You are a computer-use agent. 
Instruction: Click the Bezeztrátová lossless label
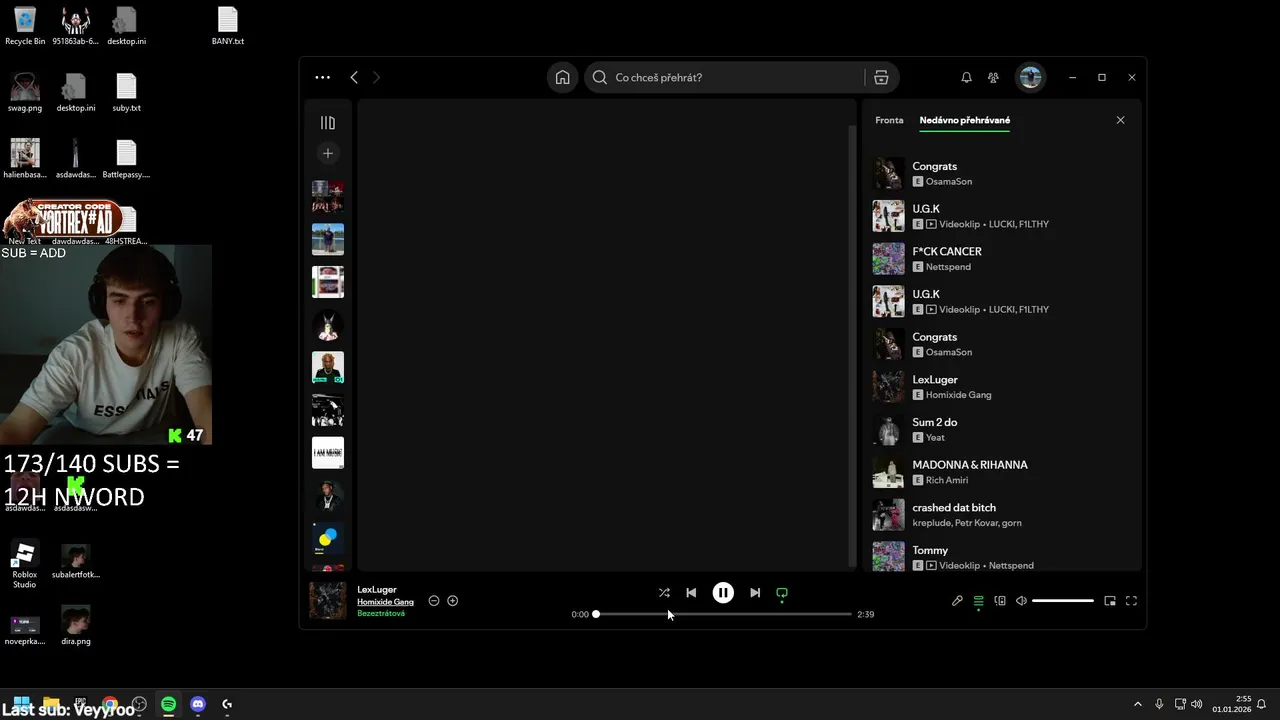pos(381,613)
